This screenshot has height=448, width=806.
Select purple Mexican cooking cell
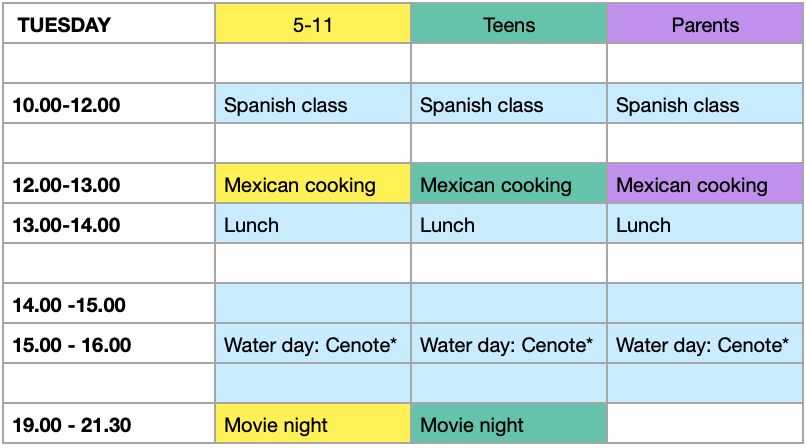[705, 184]
